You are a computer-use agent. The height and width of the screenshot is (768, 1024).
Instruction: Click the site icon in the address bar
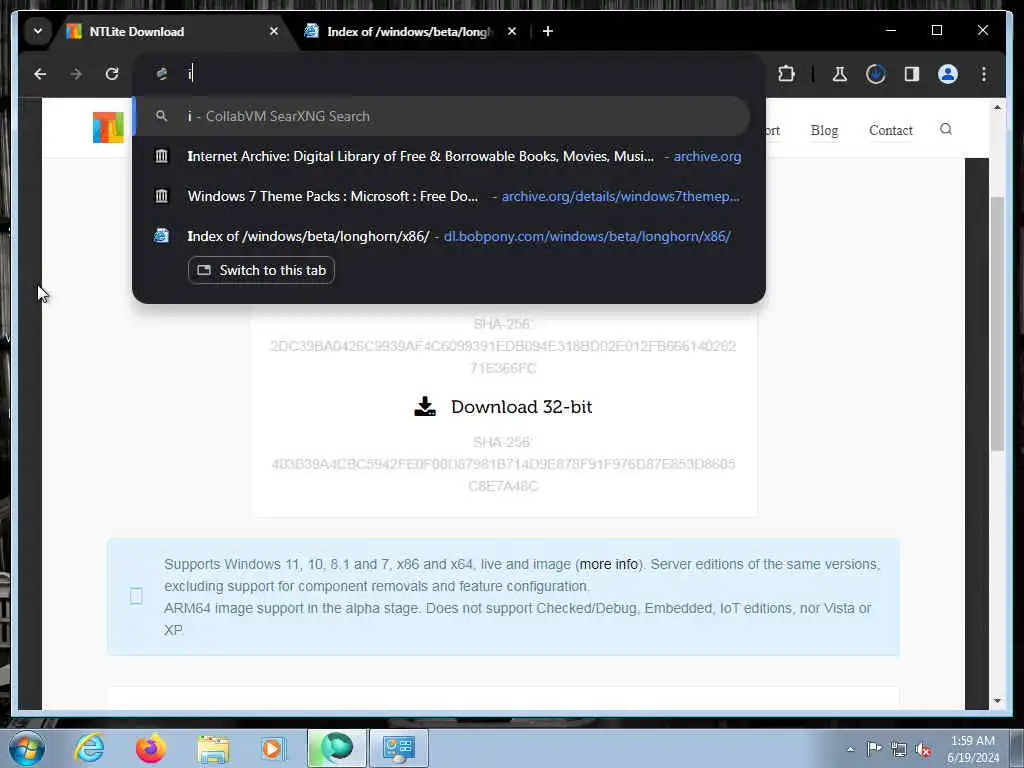162,74
